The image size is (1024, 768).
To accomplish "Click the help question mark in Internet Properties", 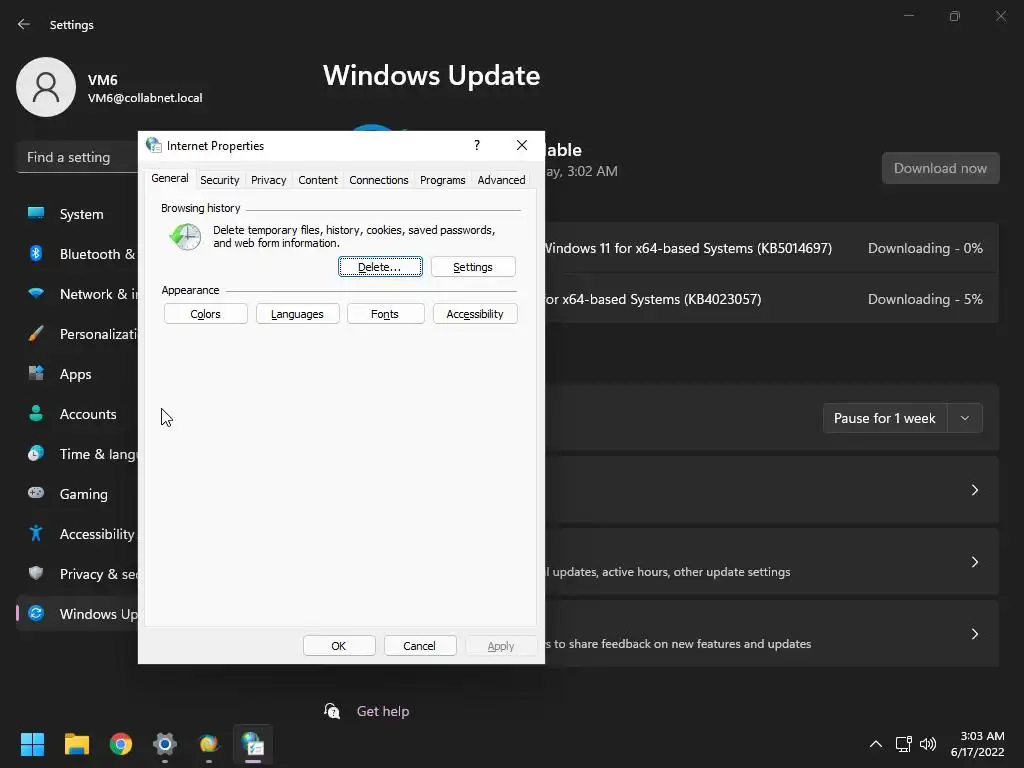I will click(x=477, y=145).
